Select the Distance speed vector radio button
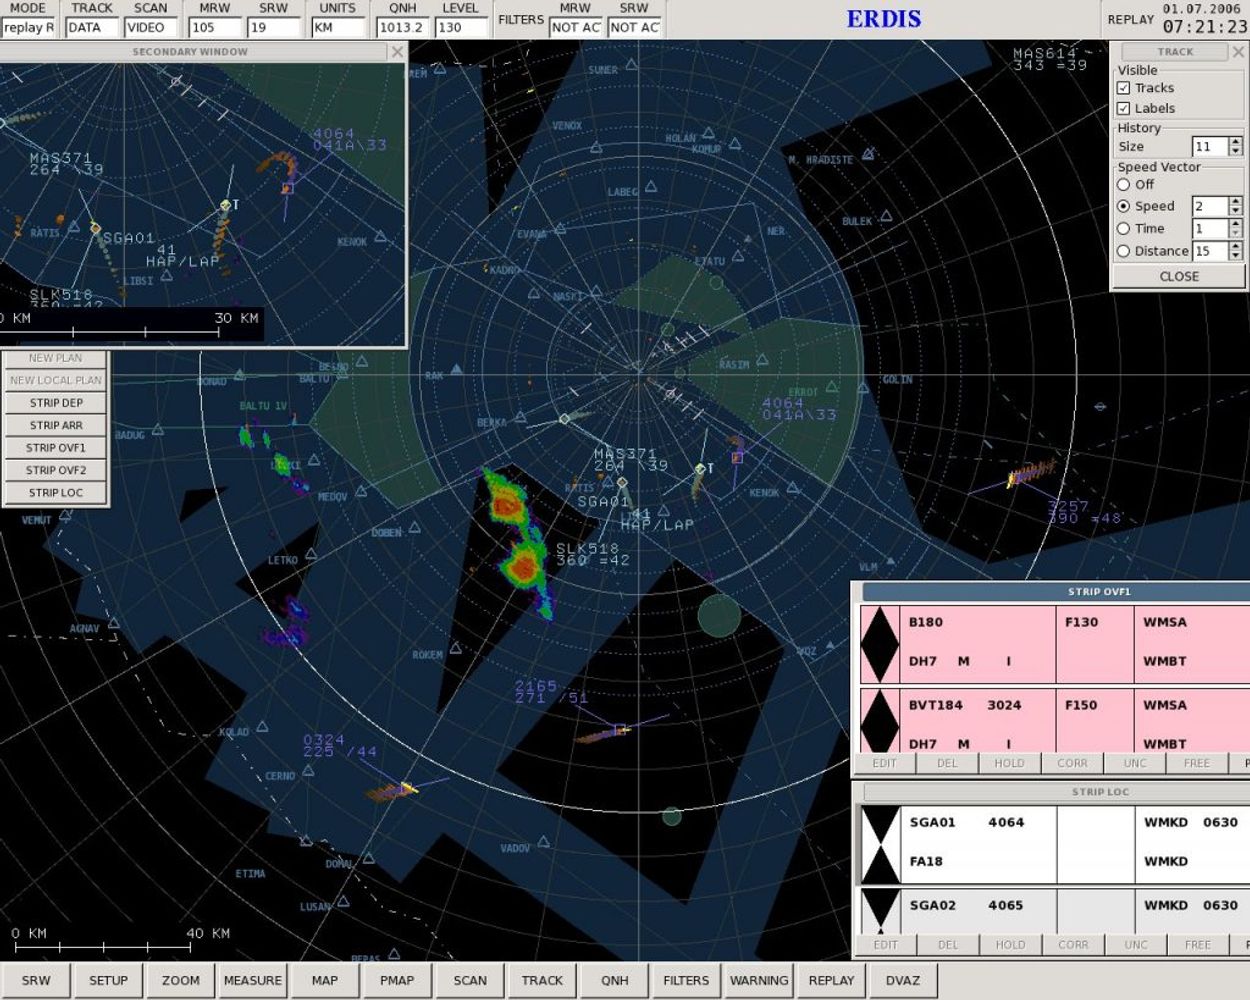 (x=1124, y=251)
